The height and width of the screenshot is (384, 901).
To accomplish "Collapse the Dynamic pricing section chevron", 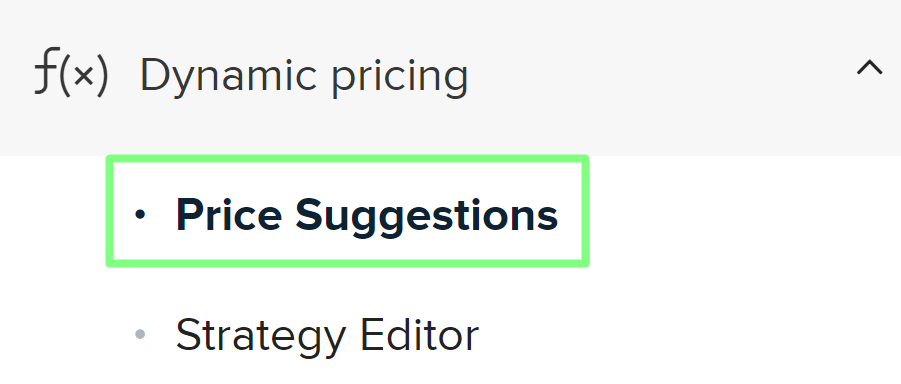I will click(x=869, y=68).
